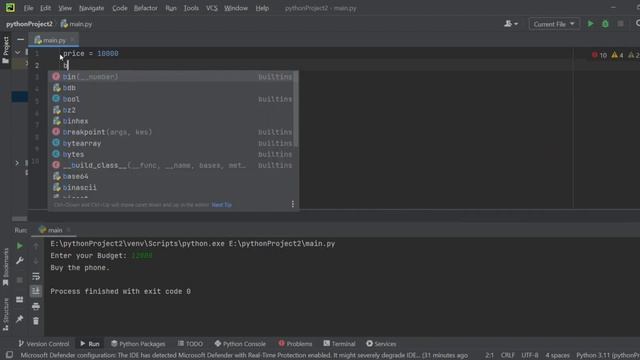Image resolution: width=640 pixels, height=360 pixels.
Task: Open the File menu
Action: pyautogui.click(x=28, y=8)
